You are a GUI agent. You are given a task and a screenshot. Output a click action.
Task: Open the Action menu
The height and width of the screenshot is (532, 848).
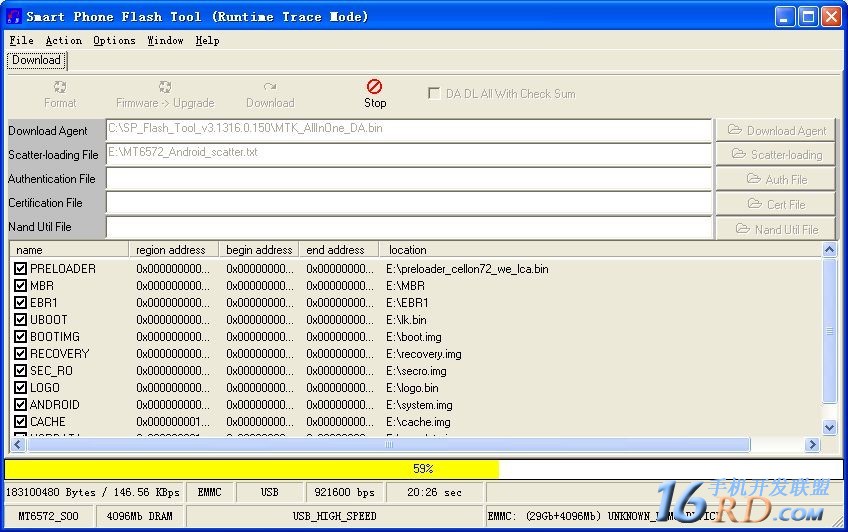click(x=64, y=41)
